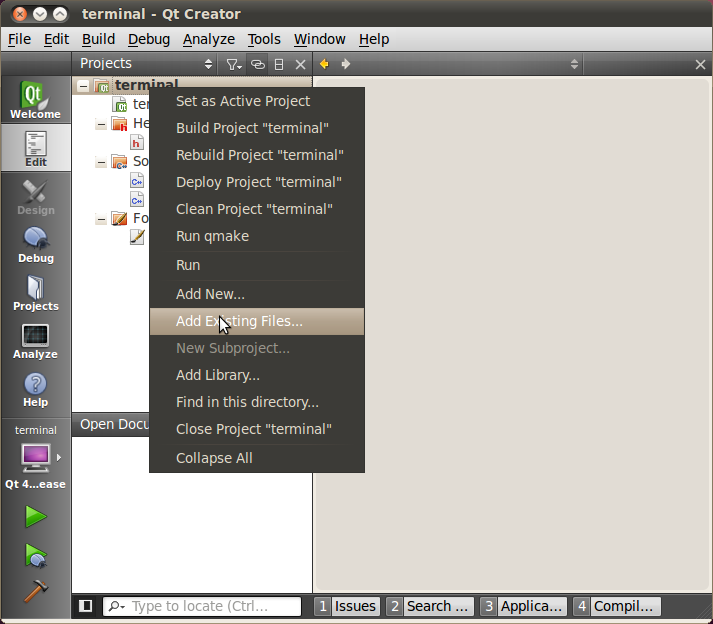Viewport: 713px width, 624px height.
Task: Open the Analyze menu
Action: pos(209,39)
